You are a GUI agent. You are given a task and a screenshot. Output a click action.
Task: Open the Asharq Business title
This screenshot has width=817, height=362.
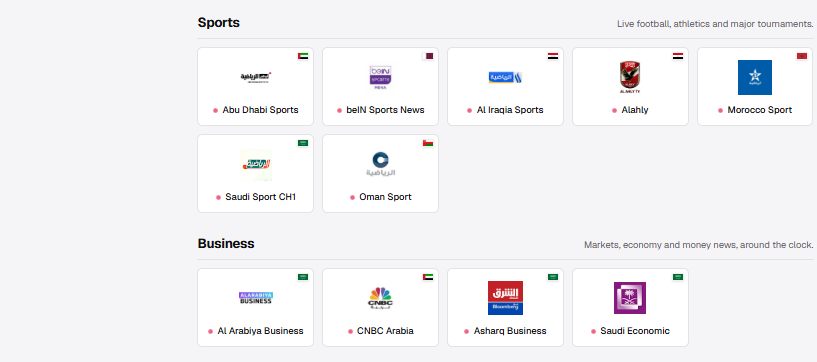click(510, 331)
